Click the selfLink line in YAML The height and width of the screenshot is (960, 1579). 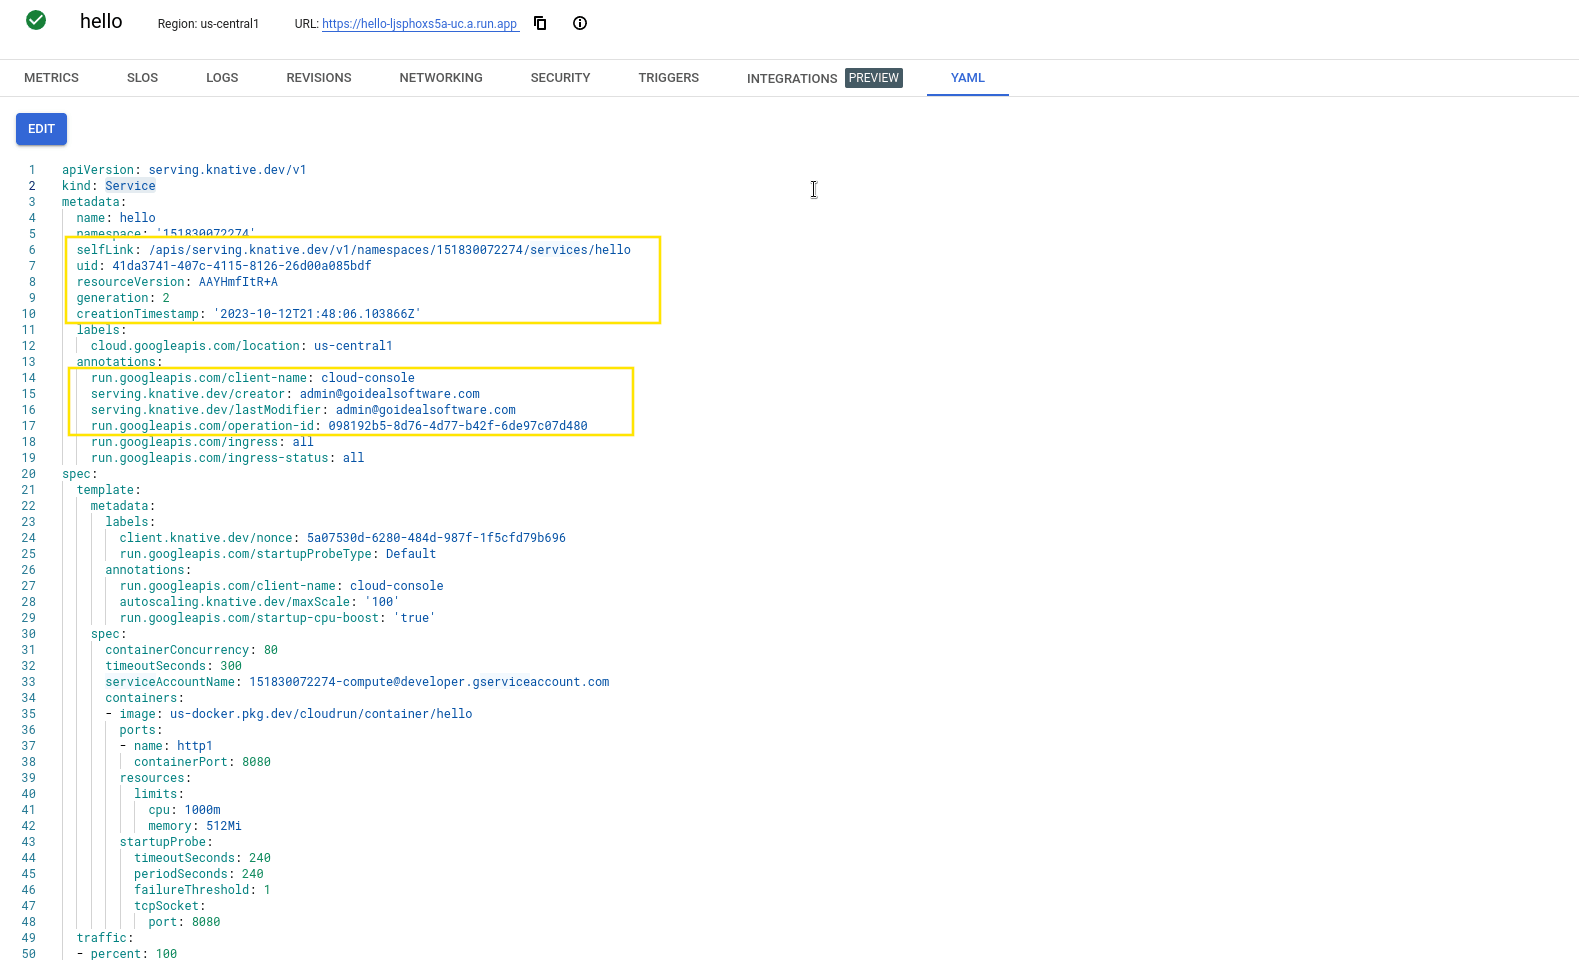click(354, 250)
